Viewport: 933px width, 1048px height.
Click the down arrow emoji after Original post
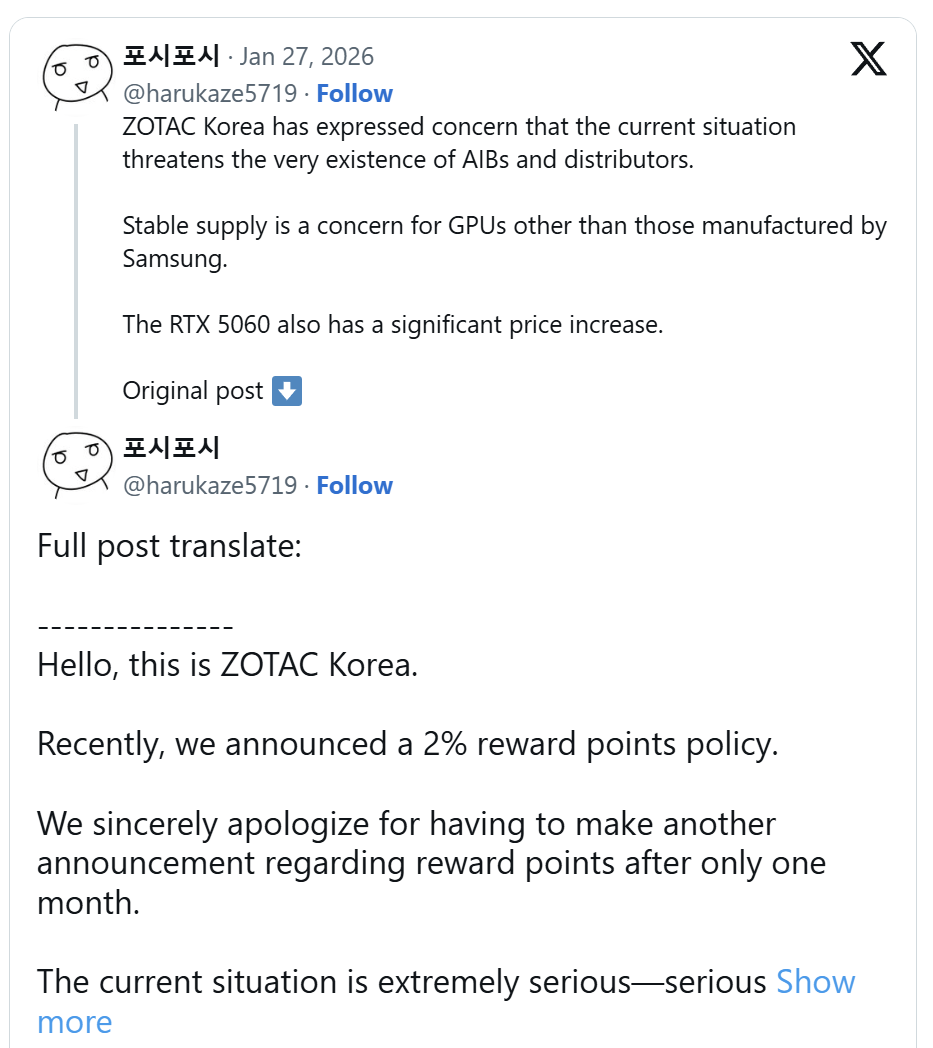click(287, 391)
